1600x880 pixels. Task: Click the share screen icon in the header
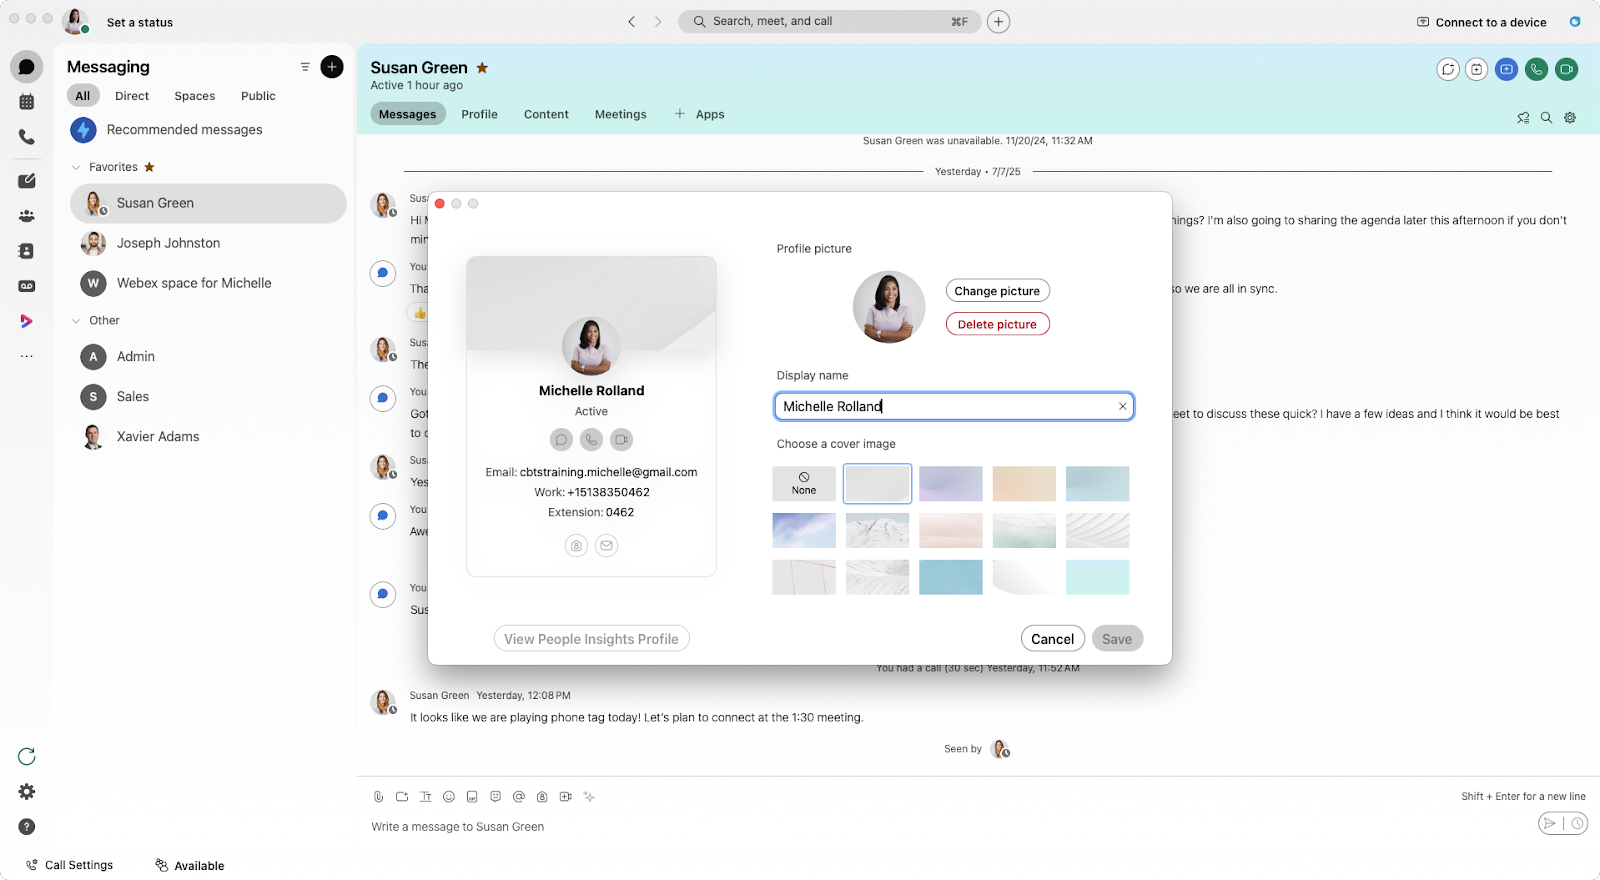pyautogui.click(x=1507, y=69)
